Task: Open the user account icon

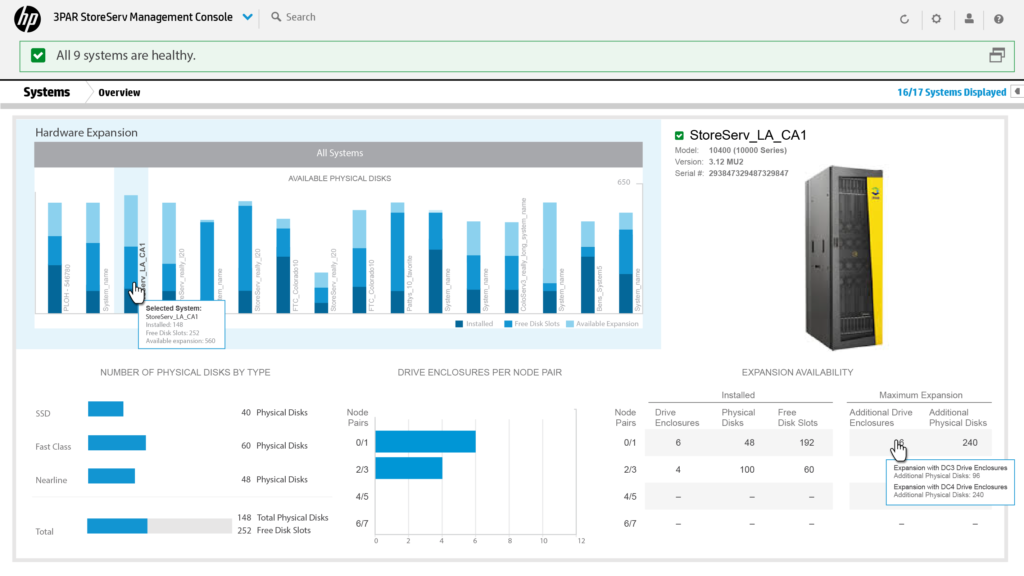Action: [969, 19]
